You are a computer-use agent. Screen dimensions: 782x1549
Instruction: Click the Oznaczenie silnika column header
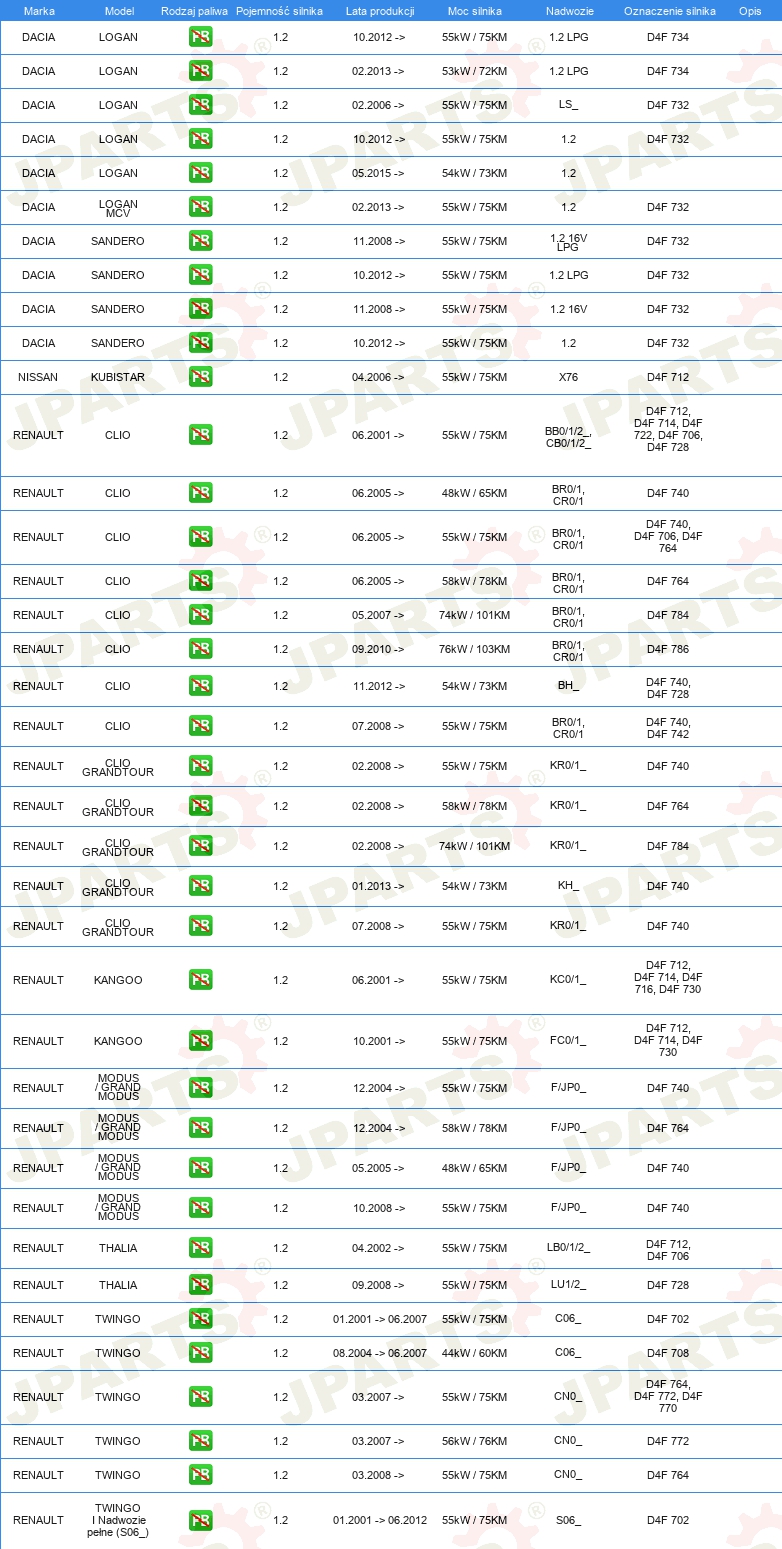[x=670, y=10]
